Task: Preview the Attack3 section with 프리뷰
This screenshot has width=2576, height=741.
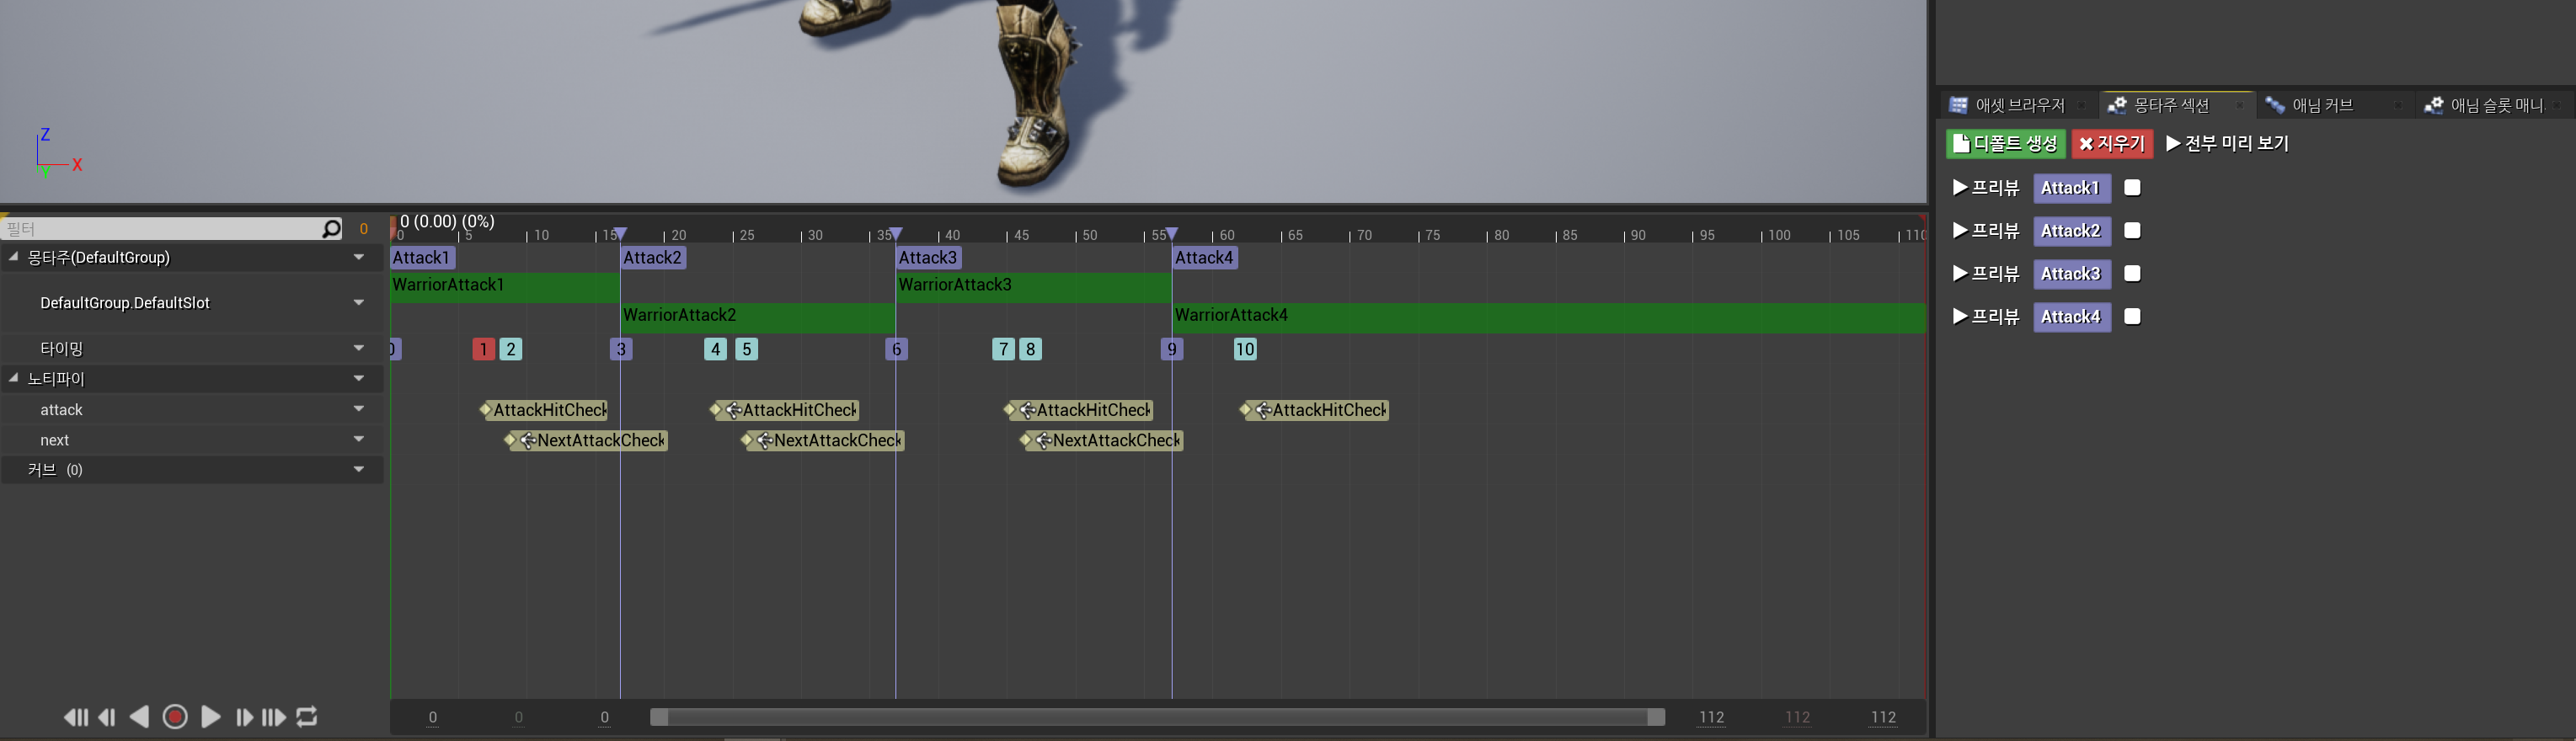Action: (1986, 274)
